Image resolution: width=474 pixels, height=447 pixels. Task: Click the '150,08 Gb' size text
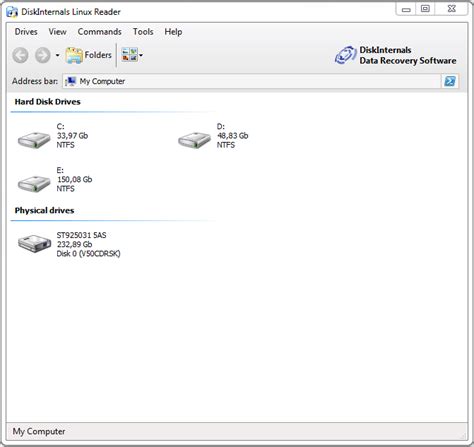tap(74, 179)
